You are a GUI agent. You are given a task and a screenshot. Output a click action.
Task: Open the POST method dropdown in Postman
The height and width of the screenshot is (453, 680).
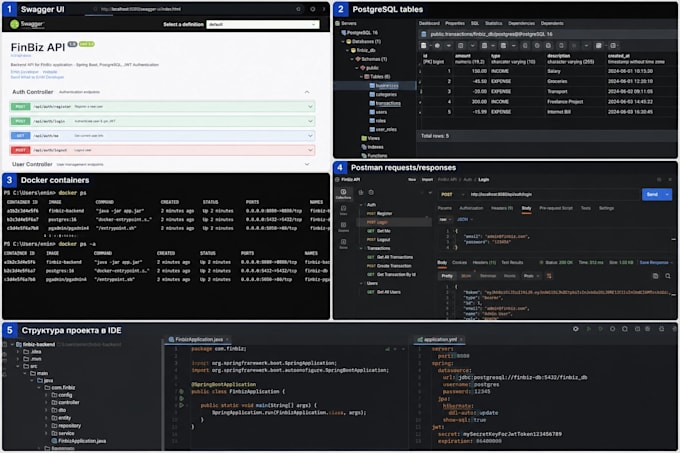(x=452, y=195)
